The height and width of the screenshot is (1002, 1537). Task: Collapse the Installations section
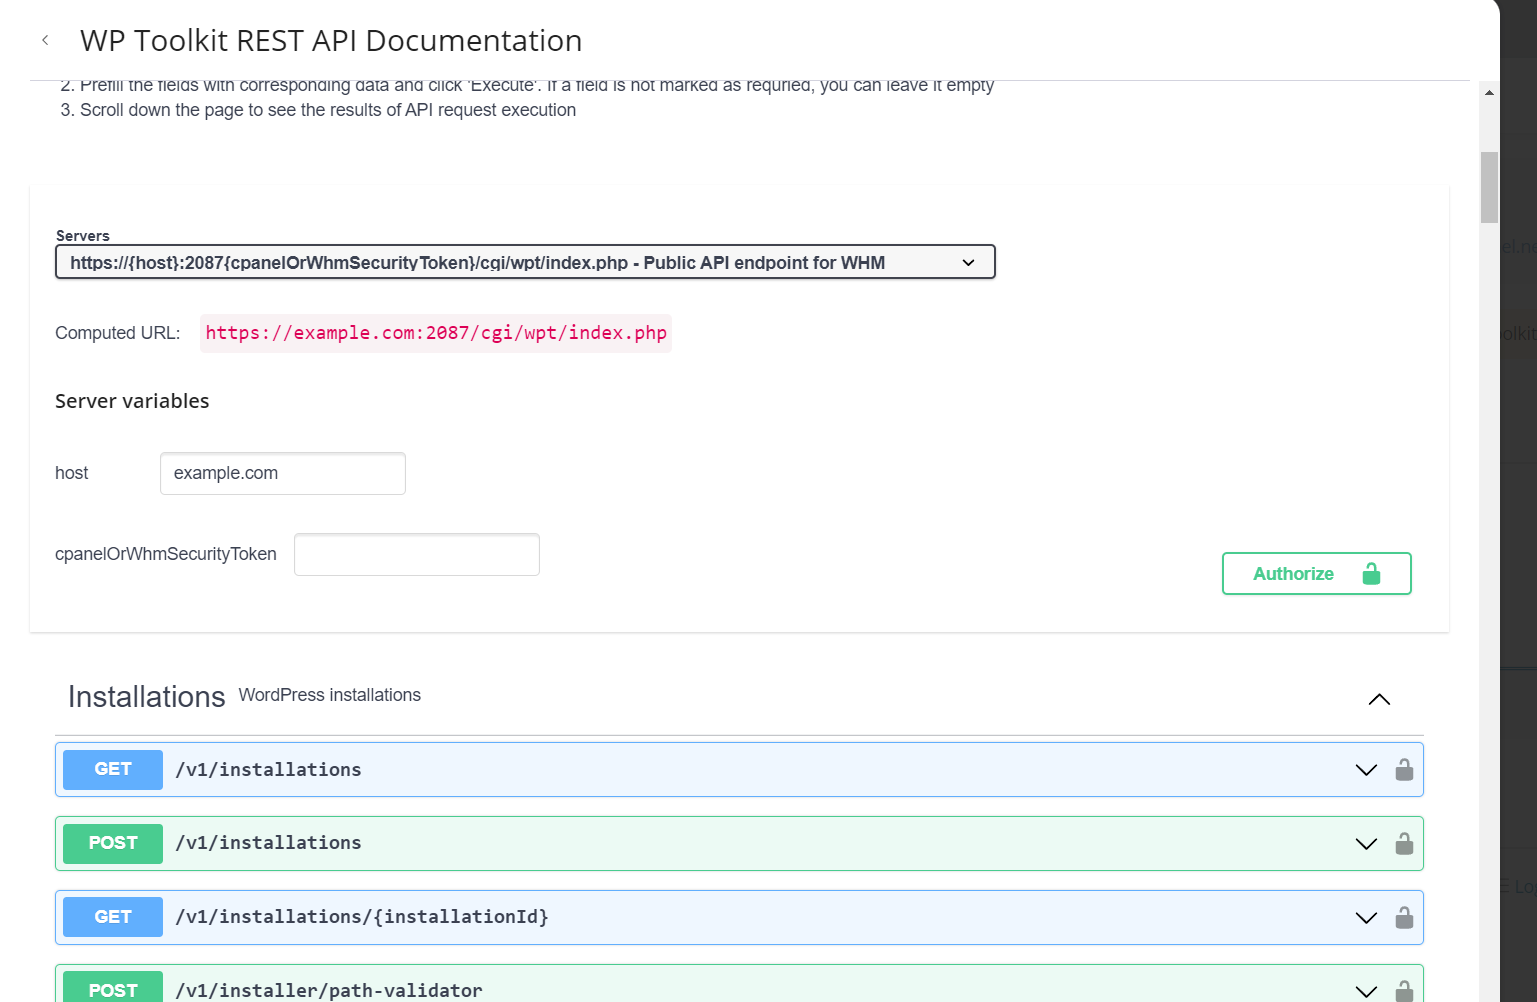(1379, 699)
